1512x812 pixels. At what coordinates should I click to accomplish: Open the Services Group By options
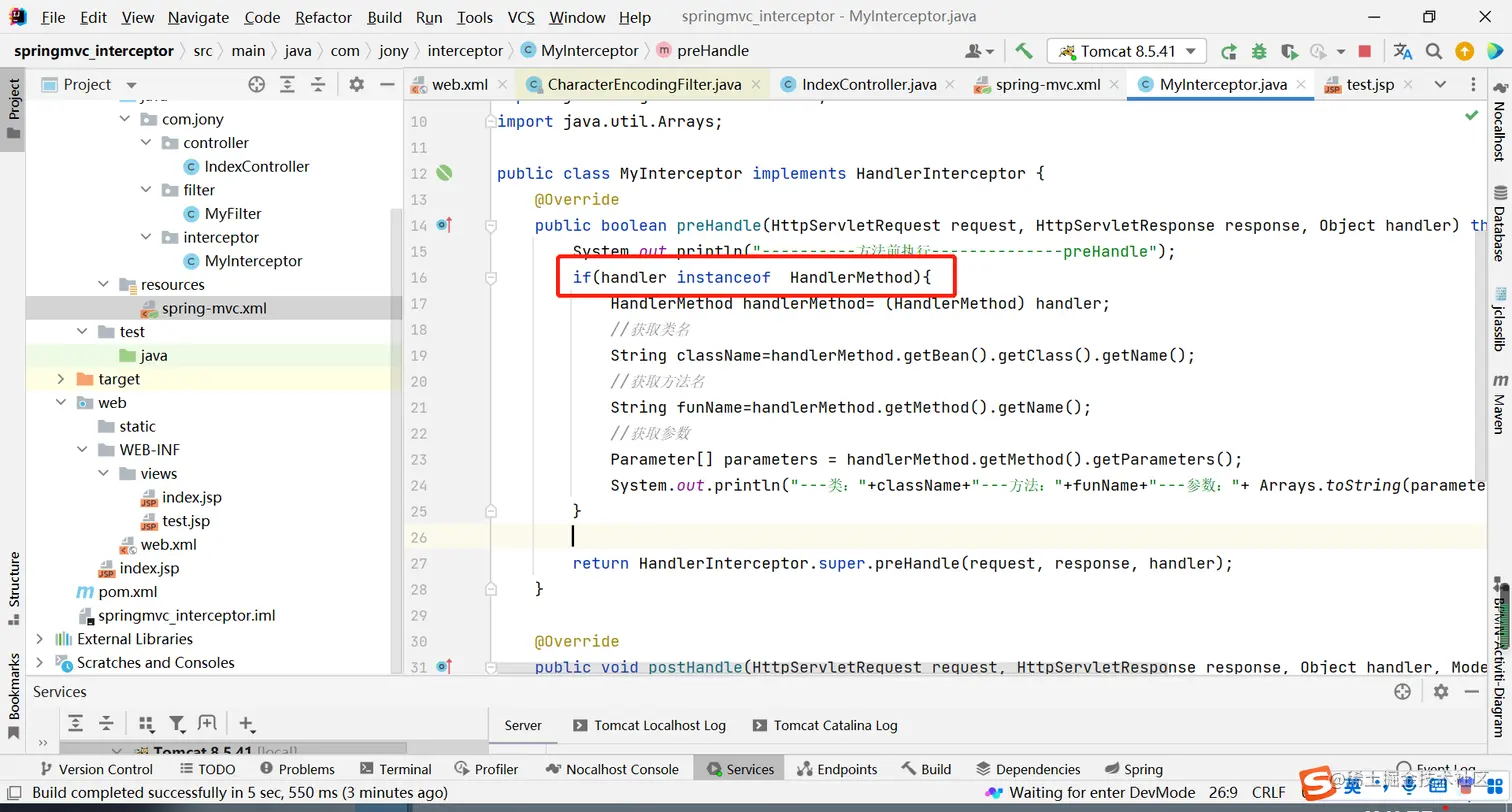tap(146, 723)
